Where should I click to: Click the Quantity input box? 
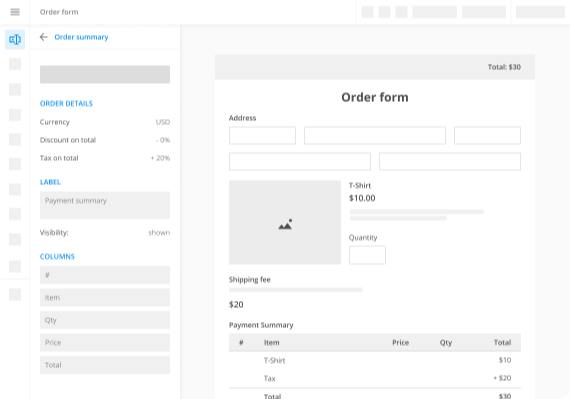[367, 255]
